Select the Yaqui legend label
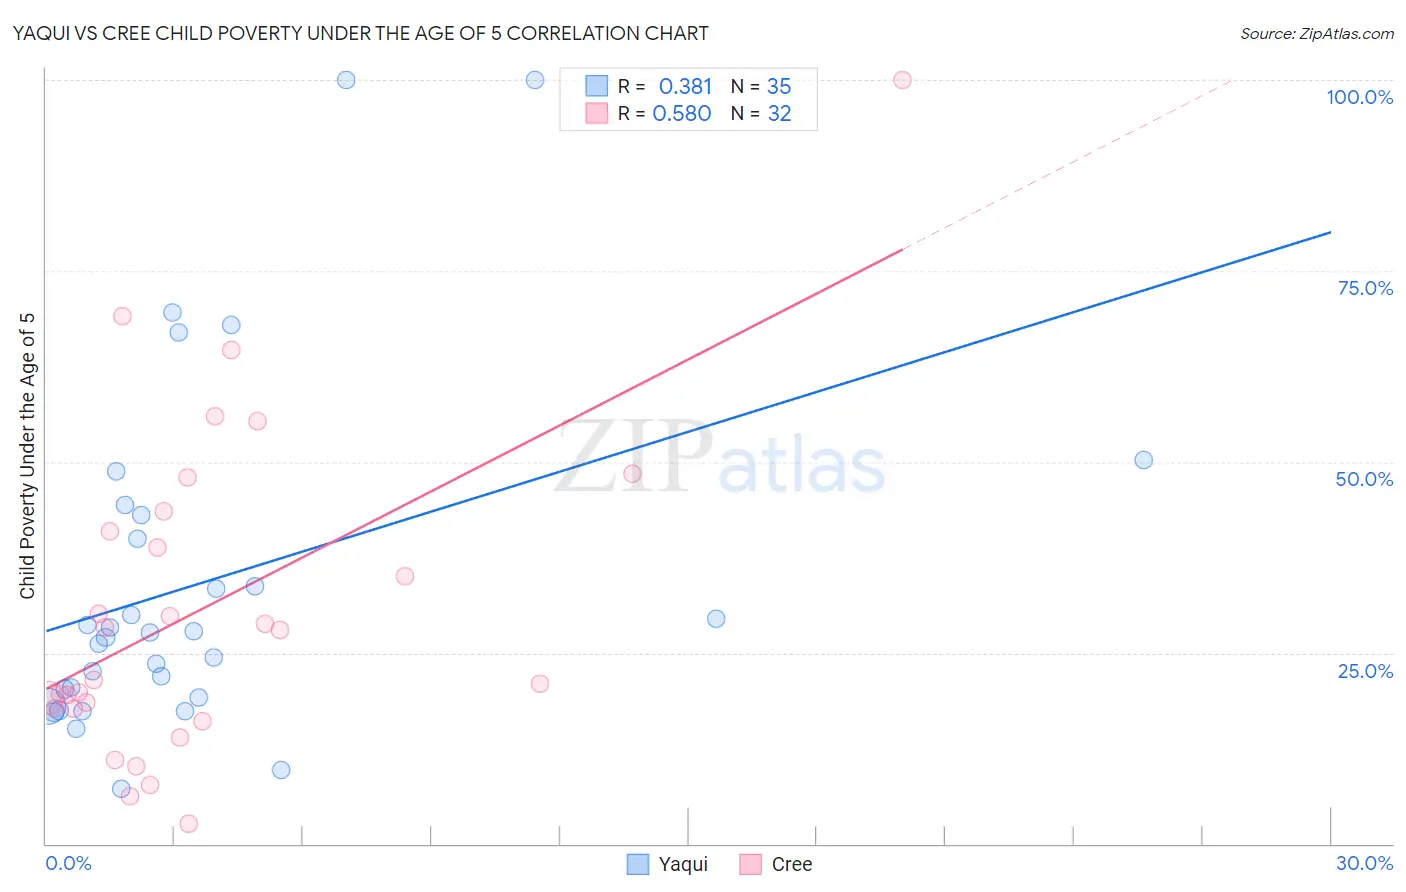 point(683,864)
